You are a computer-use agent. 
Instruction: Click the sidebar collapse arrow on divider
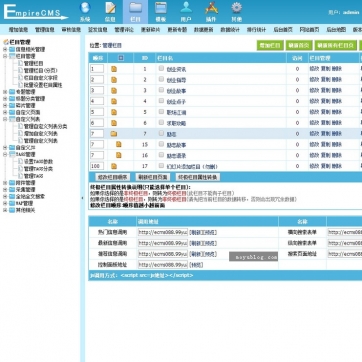pos(82,198)
